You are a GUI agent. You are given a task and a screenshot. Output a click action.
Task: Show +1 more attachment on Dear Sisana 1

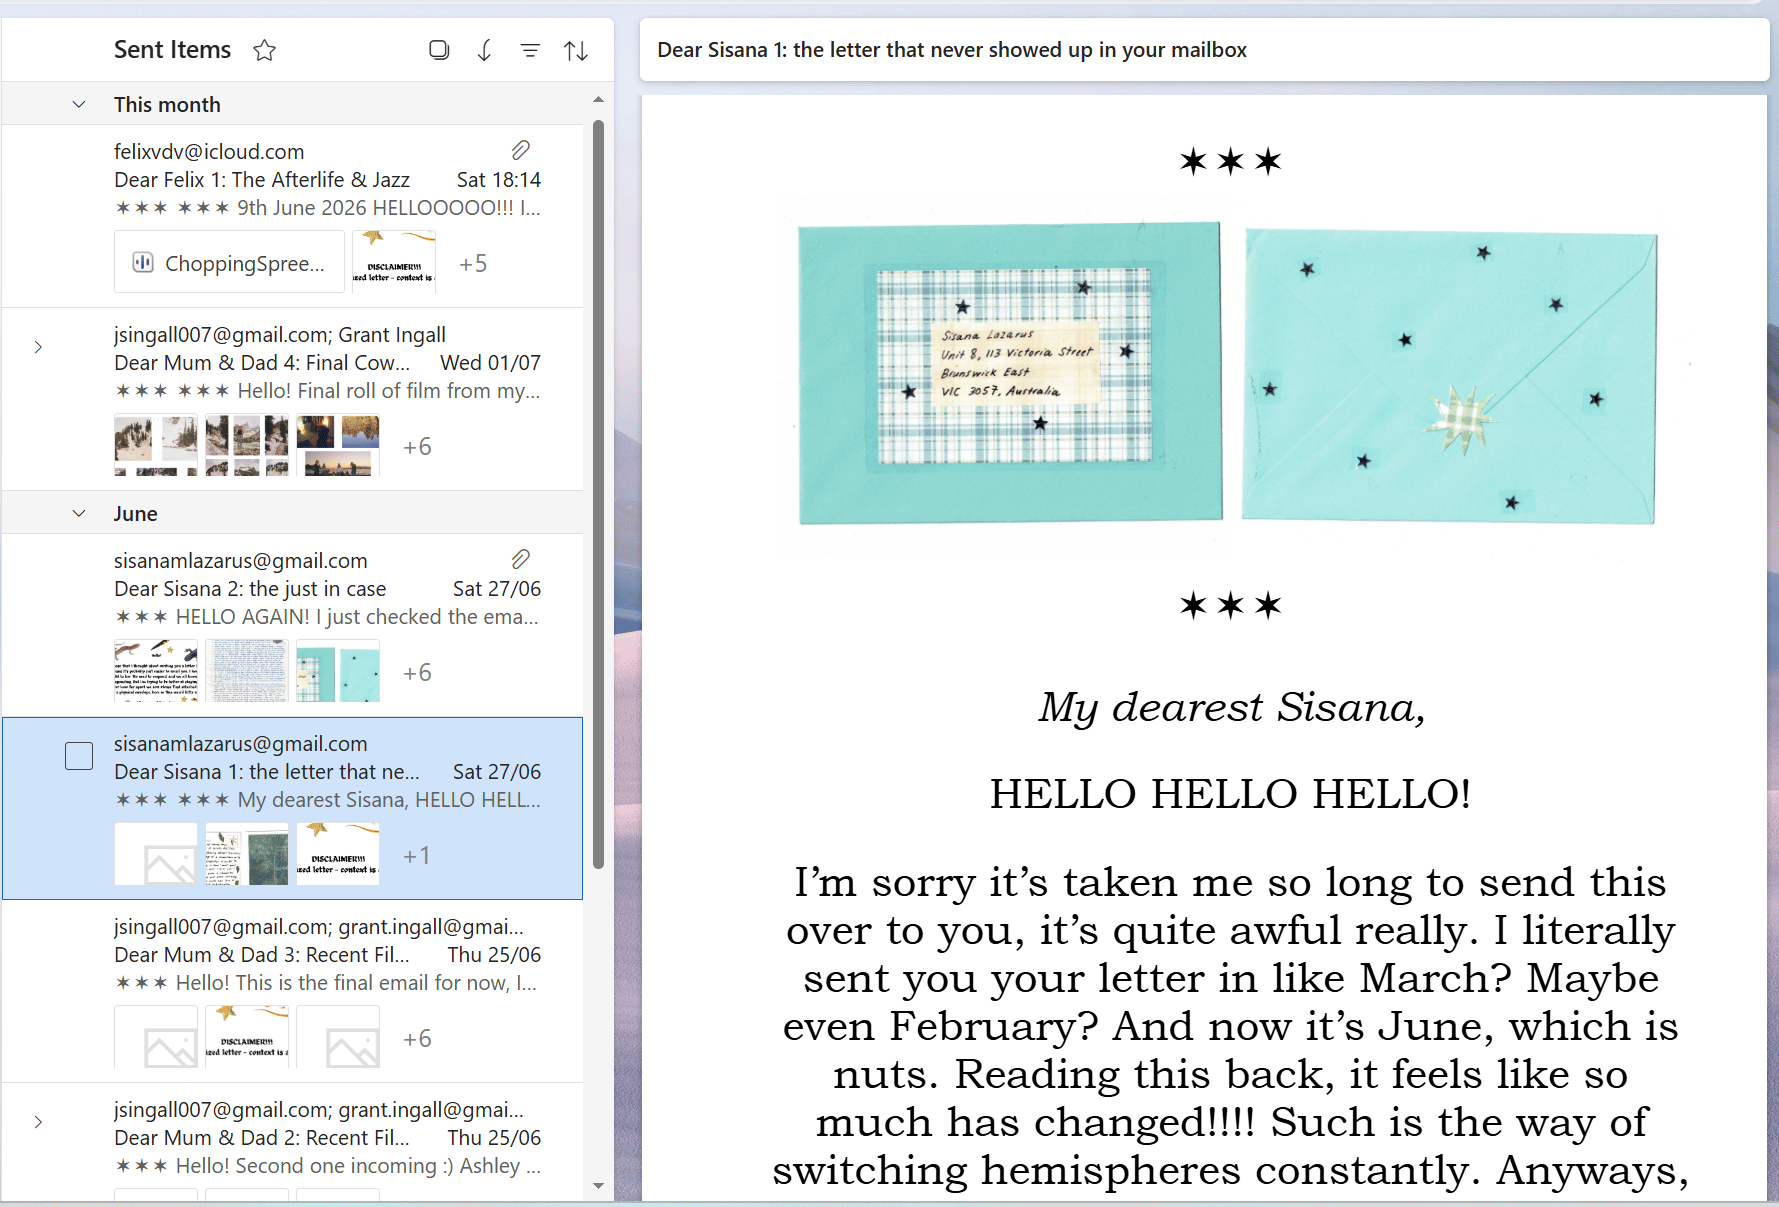click(x=417, y=855)
